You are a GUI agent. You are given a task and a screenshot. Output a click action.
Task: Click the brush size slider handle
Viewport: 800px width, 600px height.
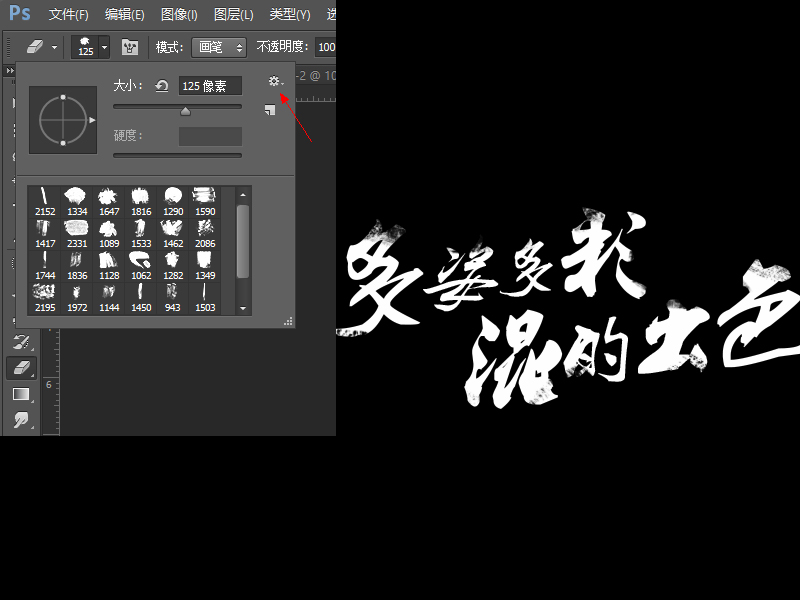185,111
